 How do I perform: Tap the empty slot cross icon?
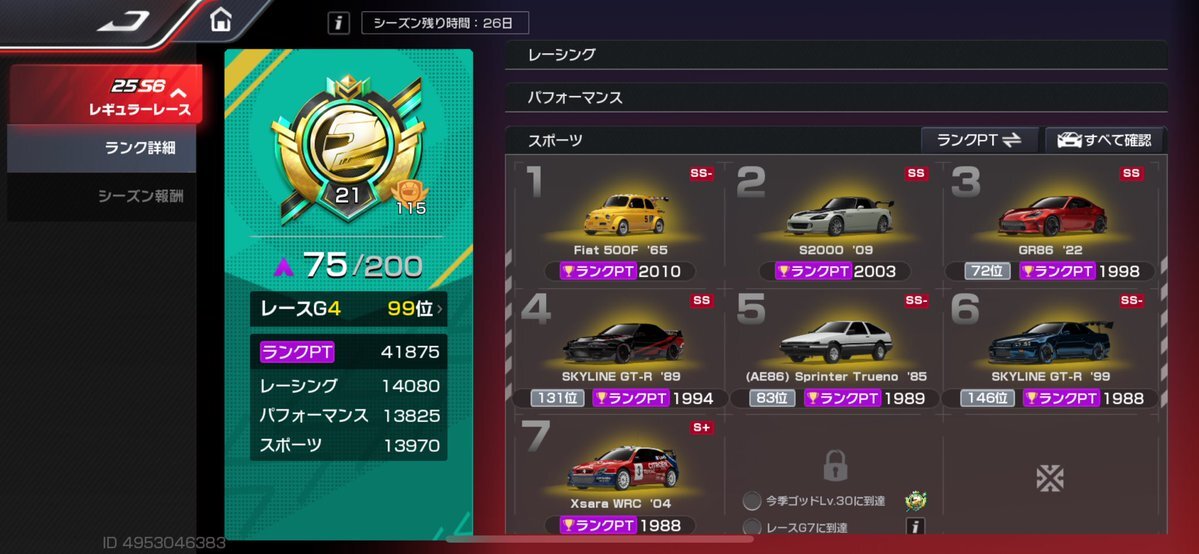(x=1050, y=478)
